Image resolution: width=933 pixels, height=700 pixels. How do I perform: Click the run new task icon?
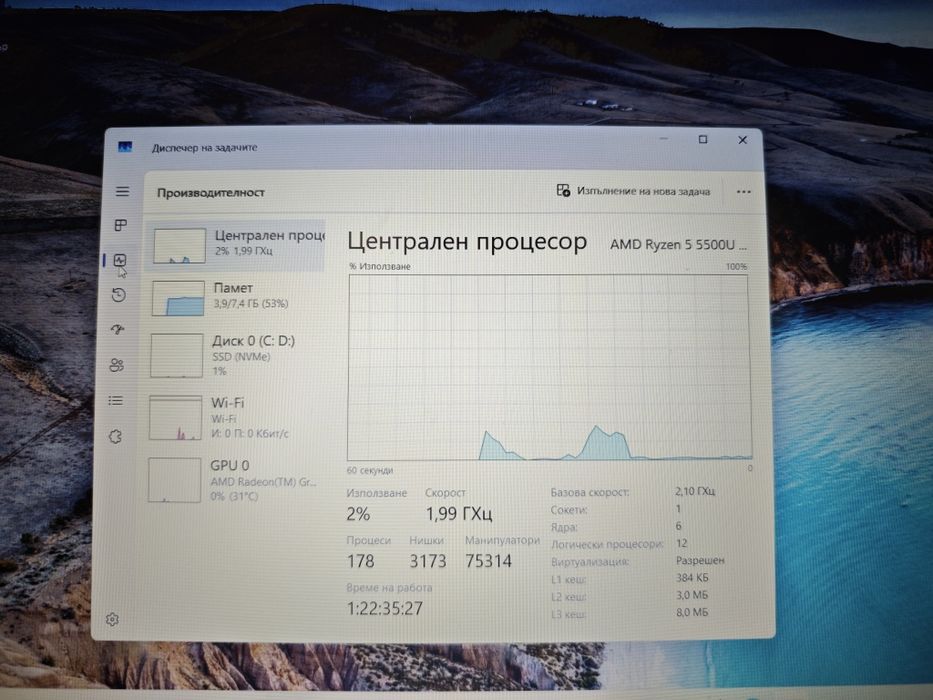(563, 190)
